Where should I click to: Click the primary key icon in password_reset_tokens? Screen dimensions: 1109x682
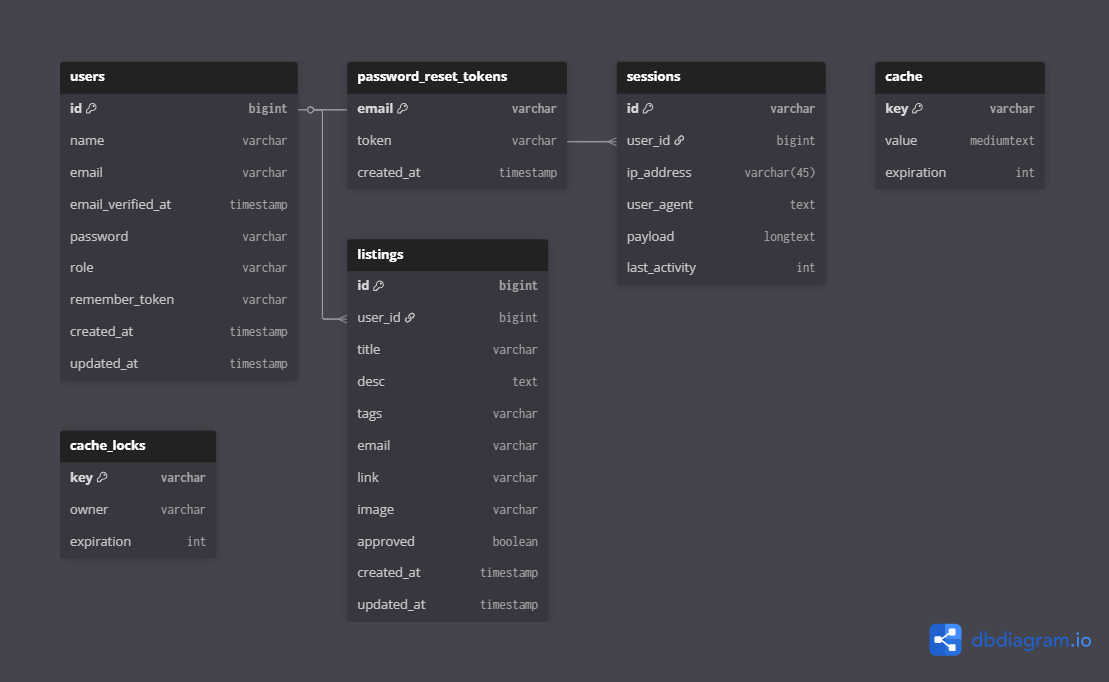pos(402,109)
